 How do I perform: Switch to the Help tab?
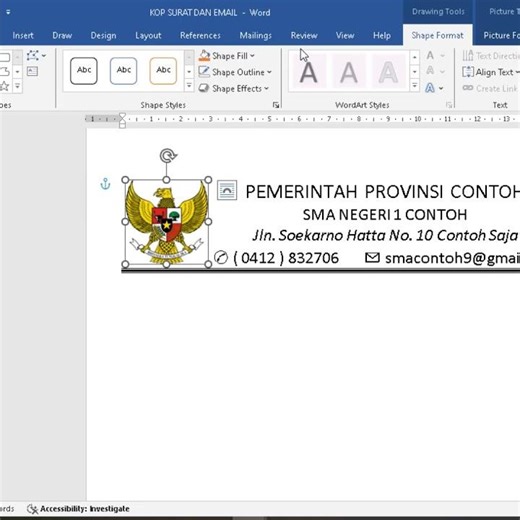tap(382, 35)
